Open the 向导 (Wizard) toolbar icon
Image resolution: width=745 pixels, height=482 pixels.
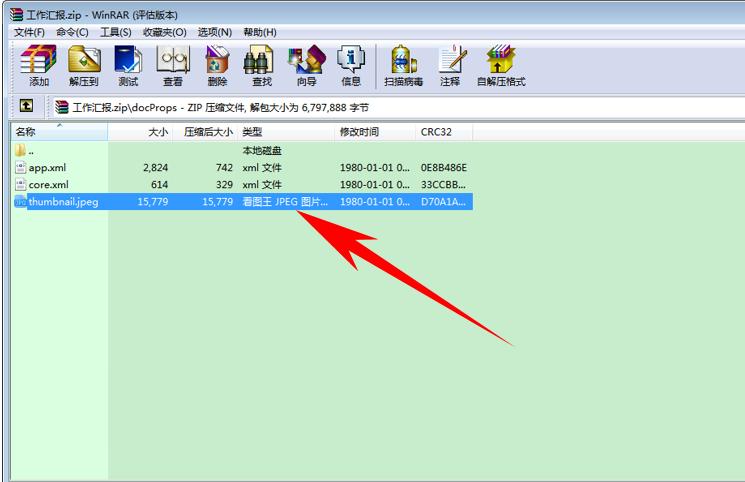tap(306, 59)
